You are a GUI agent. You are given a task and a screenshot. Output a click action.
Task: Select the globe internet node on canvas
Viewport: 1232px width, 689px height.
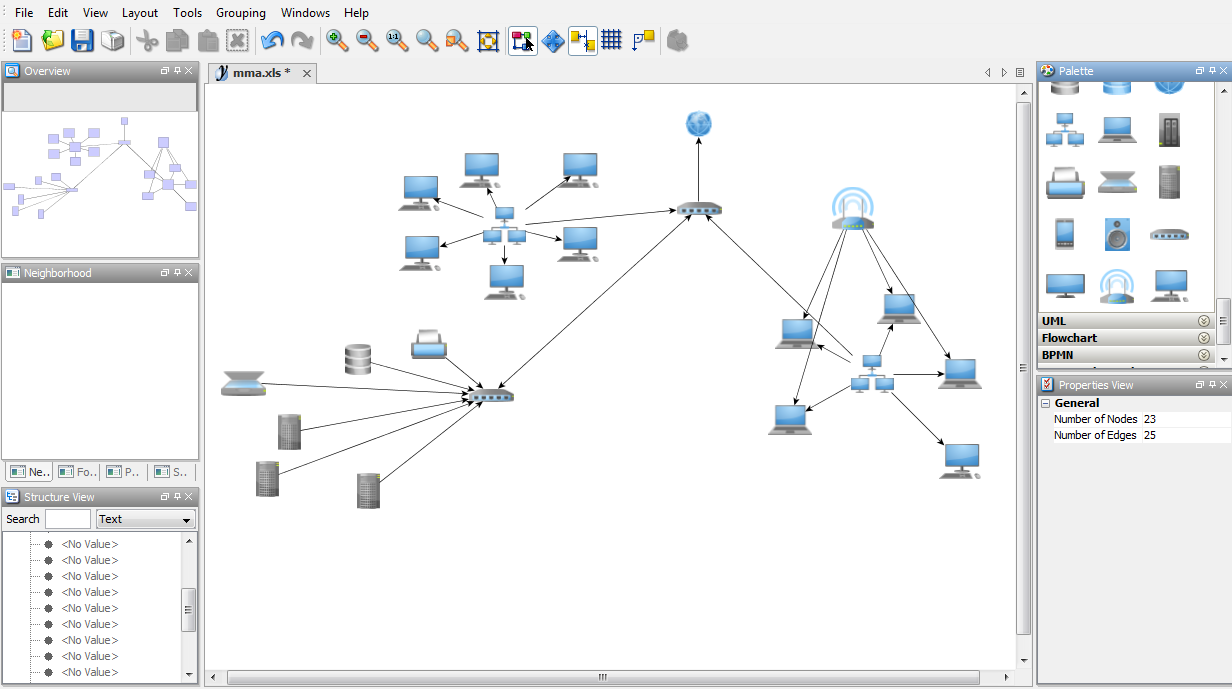coord(699,124)
